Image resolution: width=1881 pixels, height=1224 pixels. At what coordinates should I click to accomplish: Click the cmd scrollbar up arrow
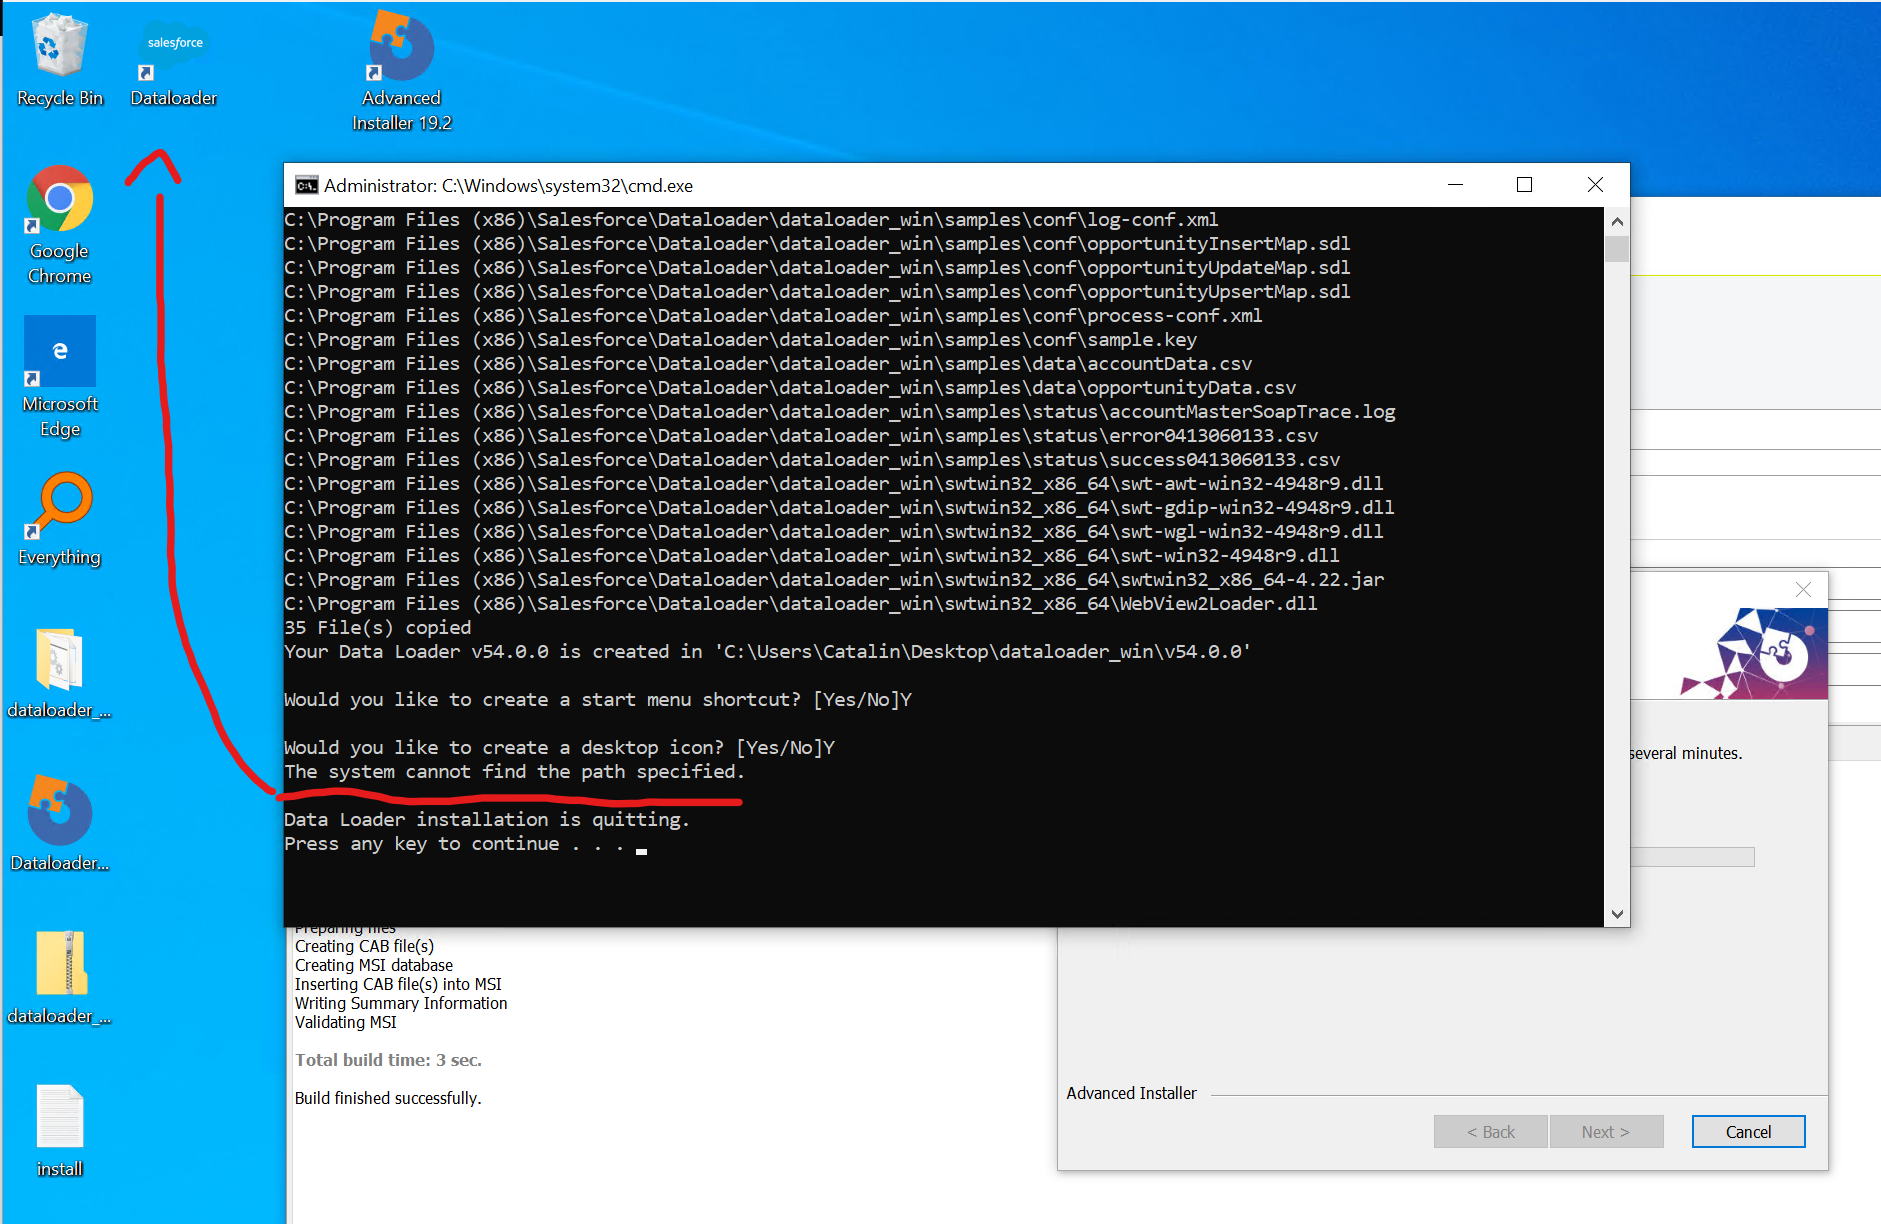(x=1617, y=221)
